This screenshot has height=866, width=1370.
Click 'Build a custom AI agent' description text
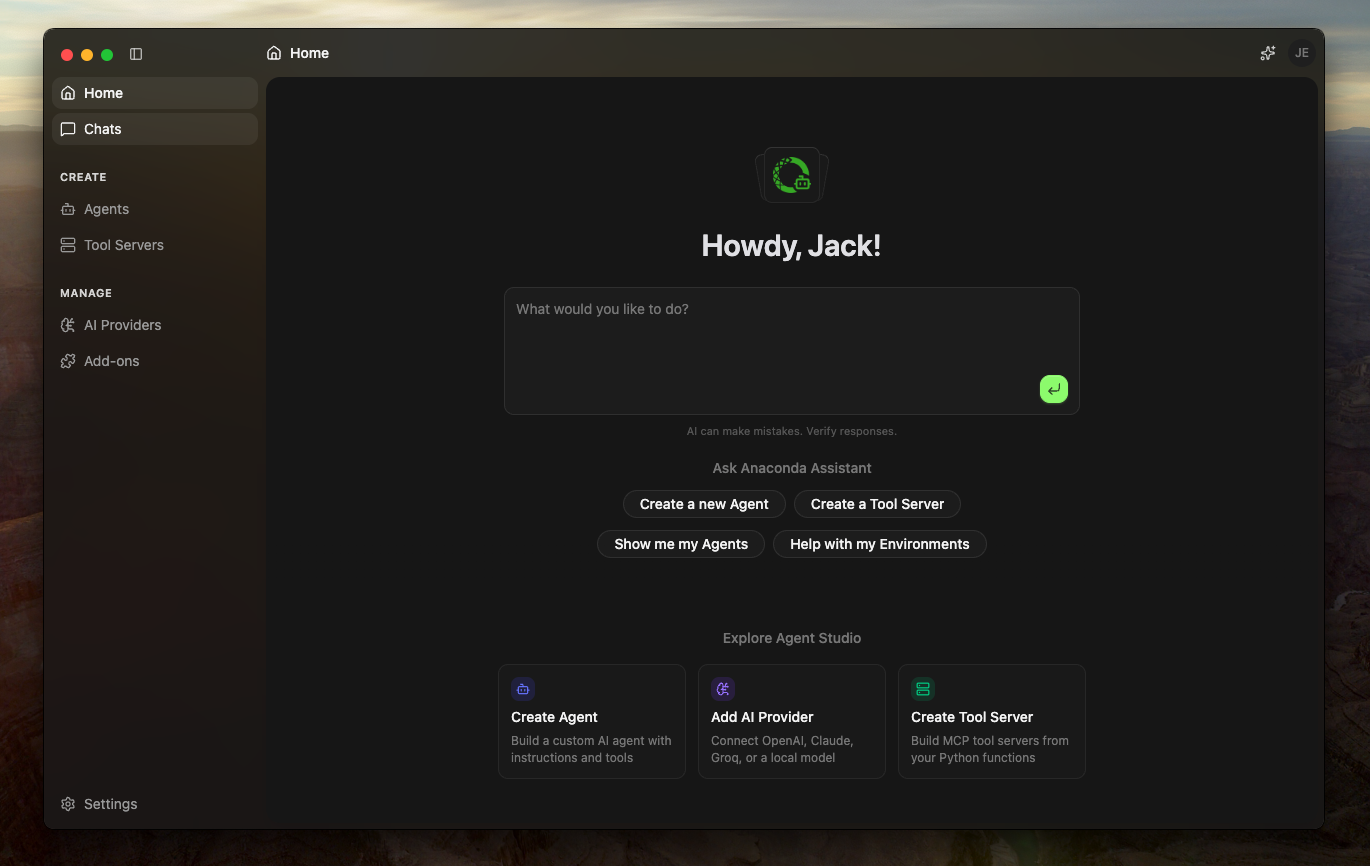[591, 749]
